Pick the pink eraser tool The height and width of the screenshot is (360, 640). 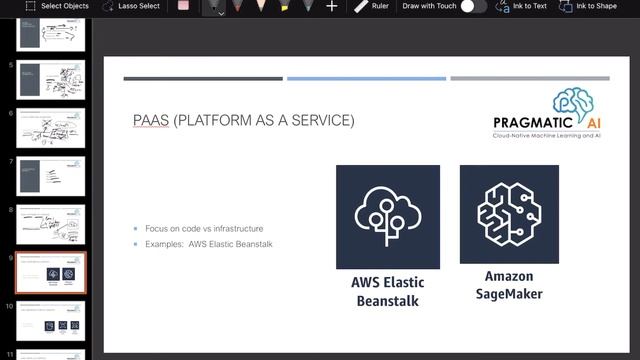pyautogui.click(x=183, y=5)
